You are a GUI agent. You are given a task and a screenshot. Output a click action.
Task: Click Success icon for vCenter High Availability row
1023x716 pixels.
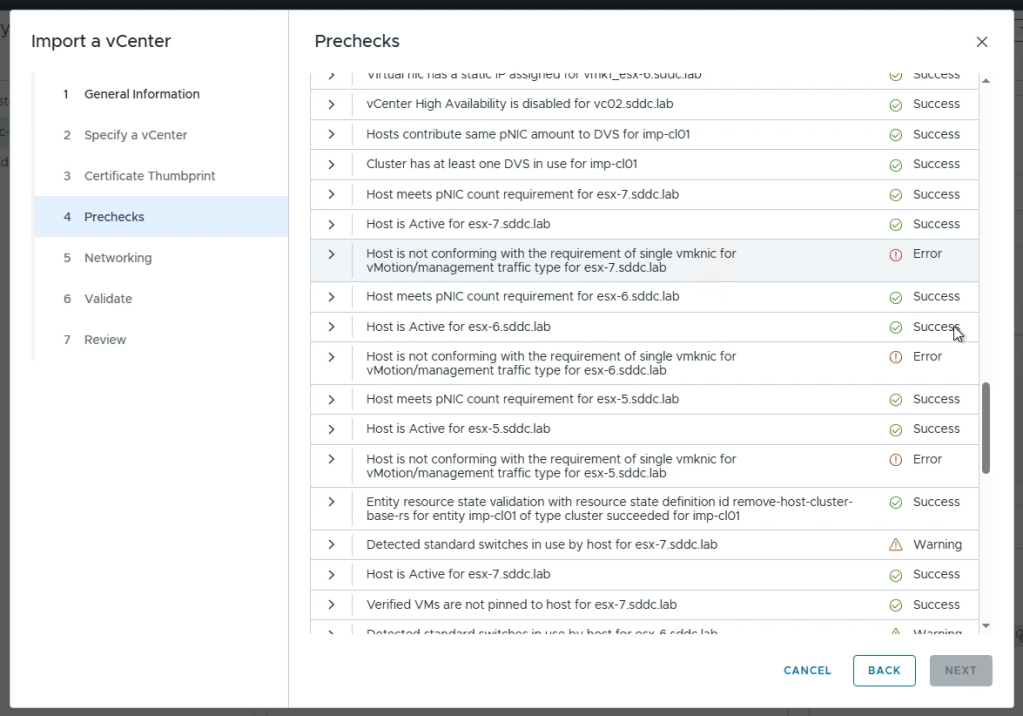(x=895, y=105)
